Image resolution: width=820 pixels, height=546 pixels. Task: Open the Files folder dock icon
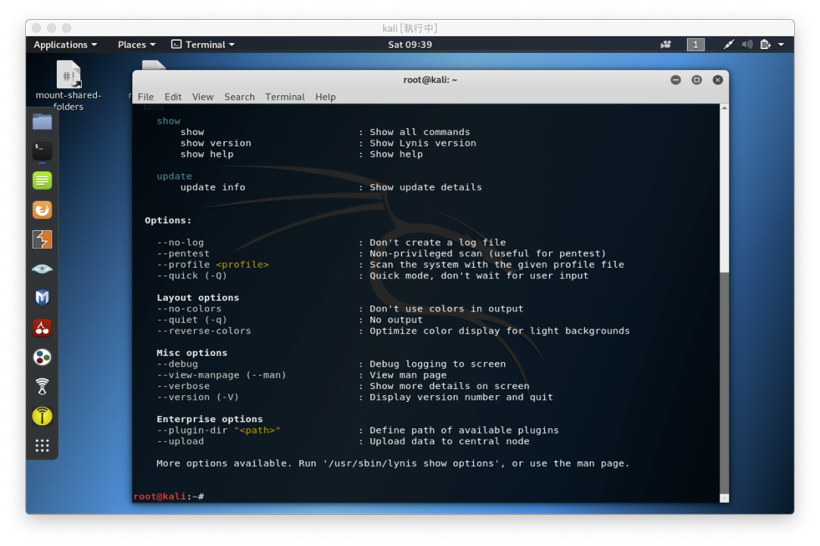(x=42, y=122)
